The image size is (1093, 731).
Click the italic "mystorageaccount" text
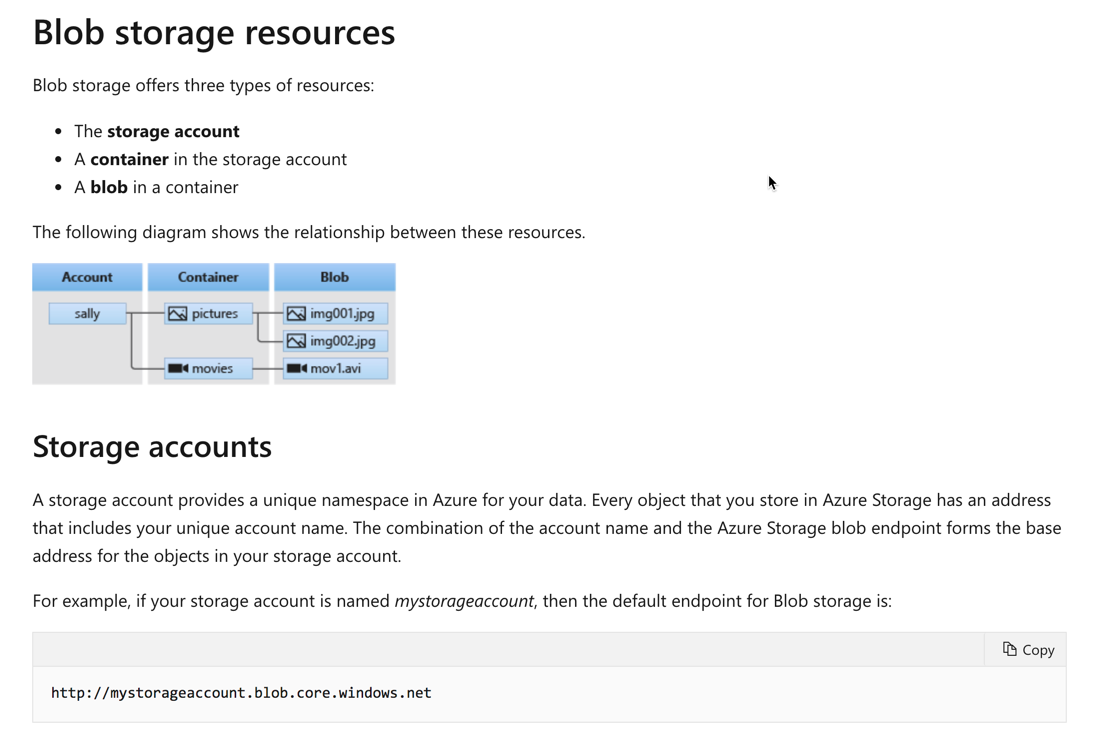pyautogui.click(x=464, y=601)
